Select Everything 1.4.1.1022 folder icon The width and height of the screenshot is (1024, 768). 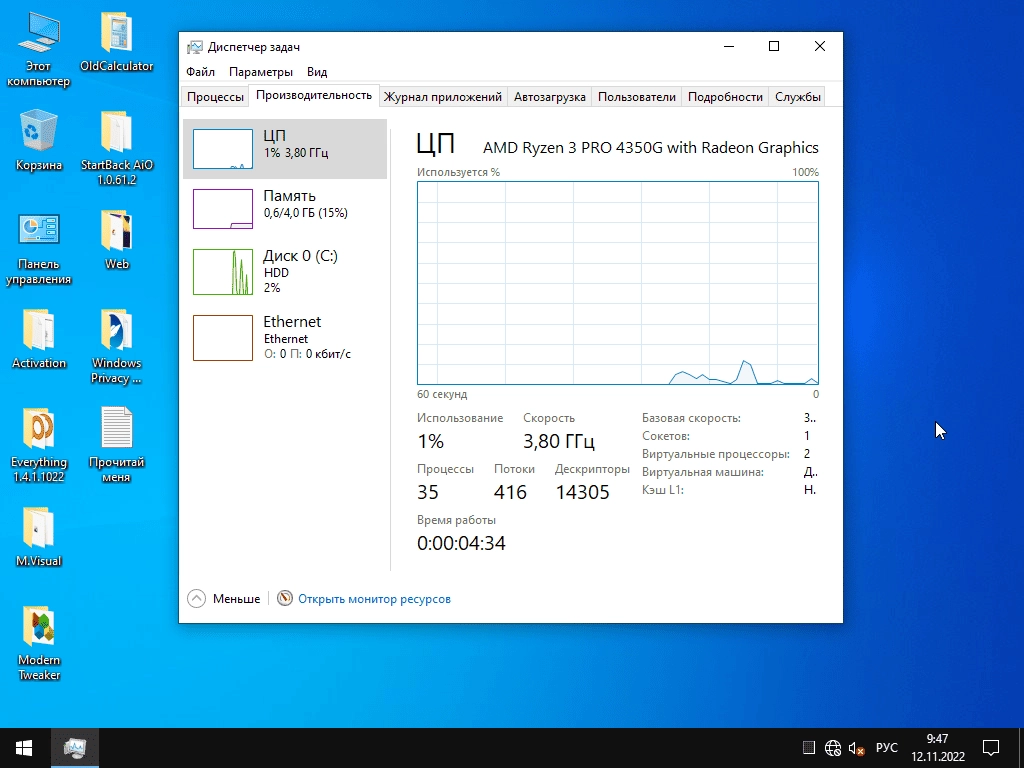39,445
